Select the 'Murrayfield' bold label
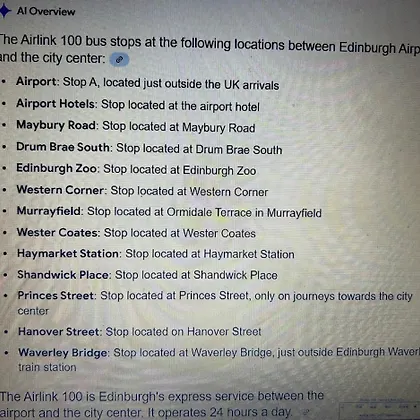Screen dimensions: 420x420 (49, 211)
